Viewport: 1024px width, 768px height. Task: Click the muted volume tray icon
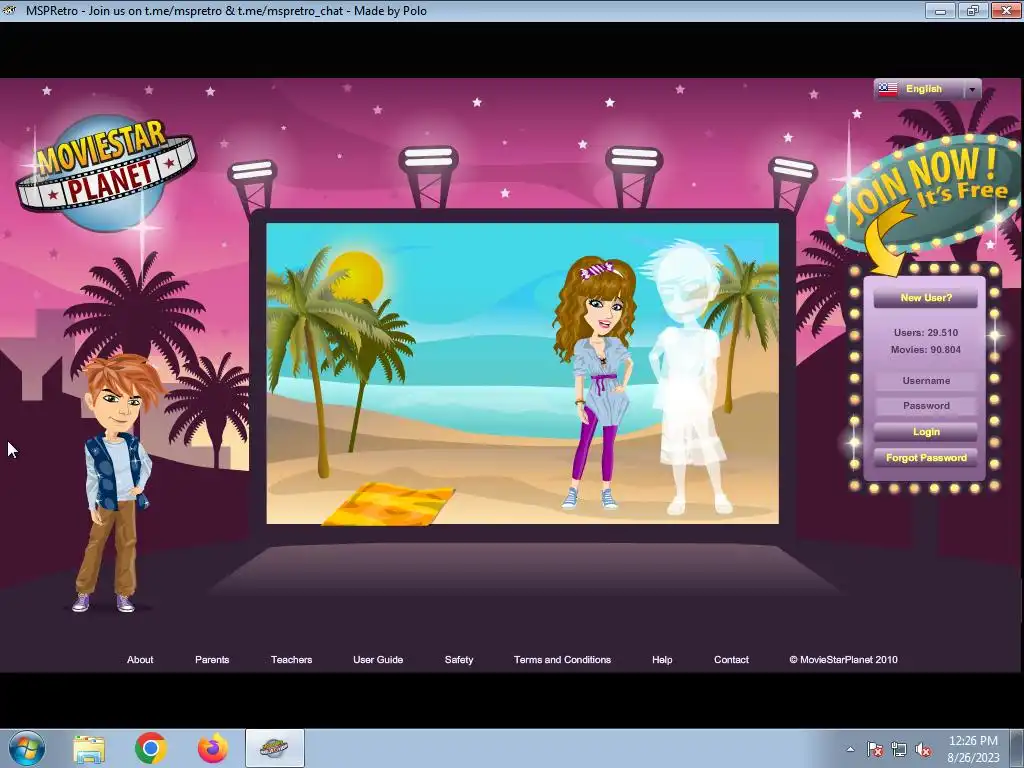coord(923,749)
